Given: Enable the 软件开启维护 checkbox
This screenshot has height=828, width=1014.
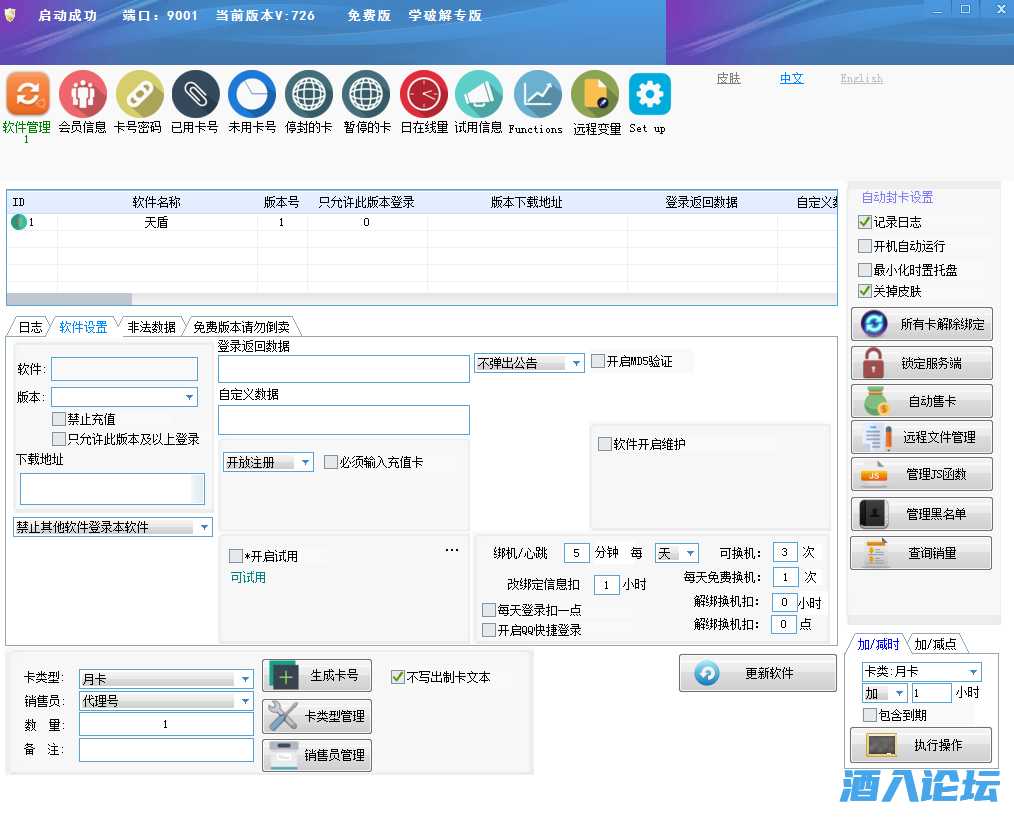Looking at the screenshot, I should point(604,444).
